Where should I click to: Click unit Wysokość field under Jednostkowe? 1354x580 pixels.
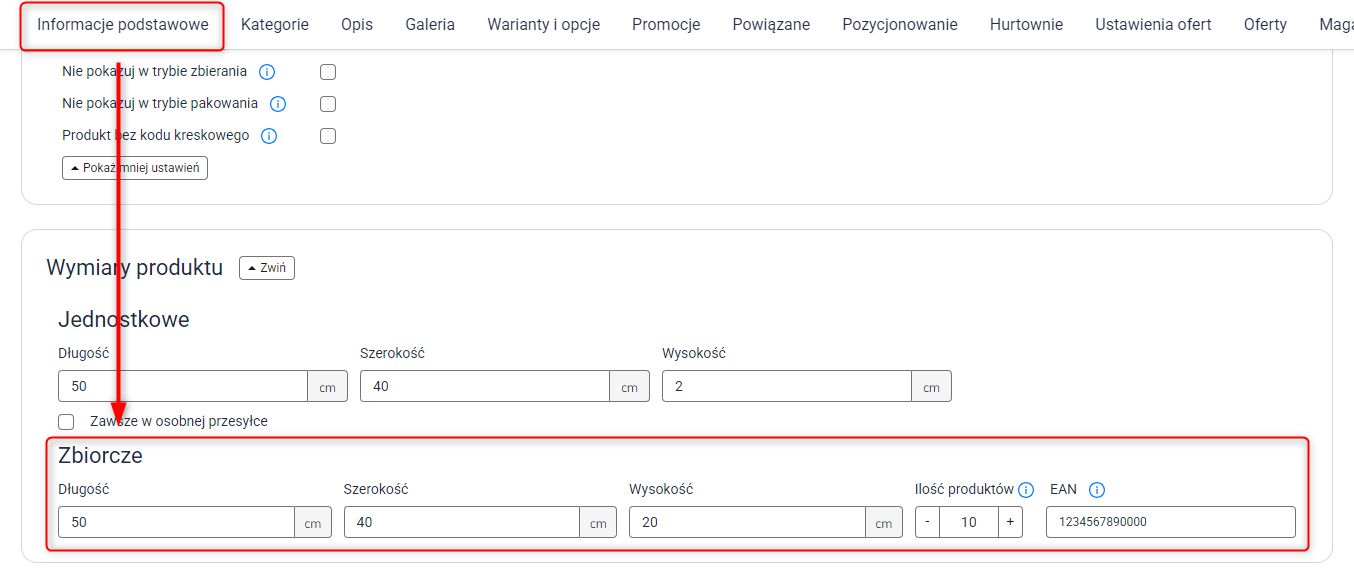point(787,386)
